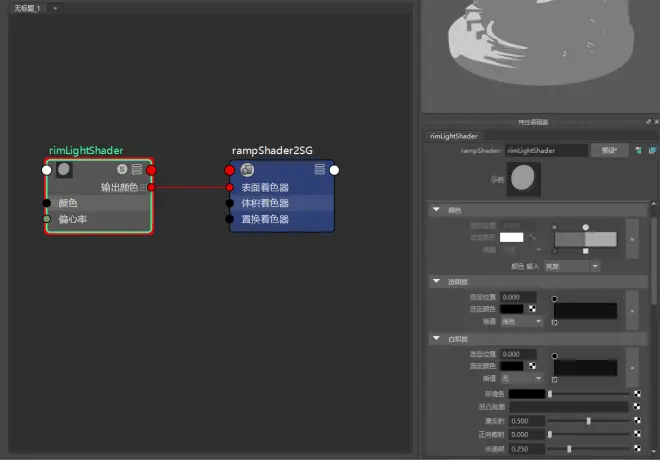Image resolution: width=660 pixels, height=460 pixels.
Task: Click the 输出颜色 output port
Action: tap(152, 187)
